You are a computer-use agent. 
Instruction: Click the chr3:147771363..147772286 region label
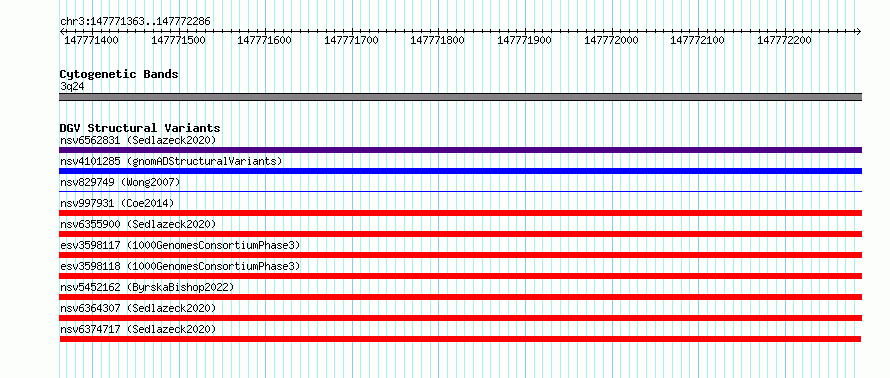point(135,22)
